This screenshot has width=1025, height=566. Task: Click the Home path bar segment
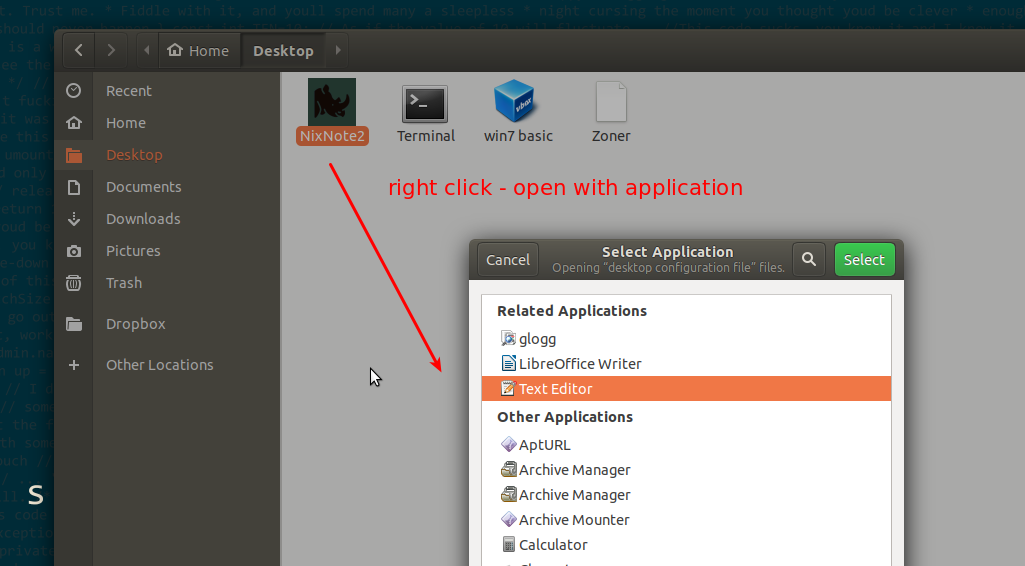(198, 50)
